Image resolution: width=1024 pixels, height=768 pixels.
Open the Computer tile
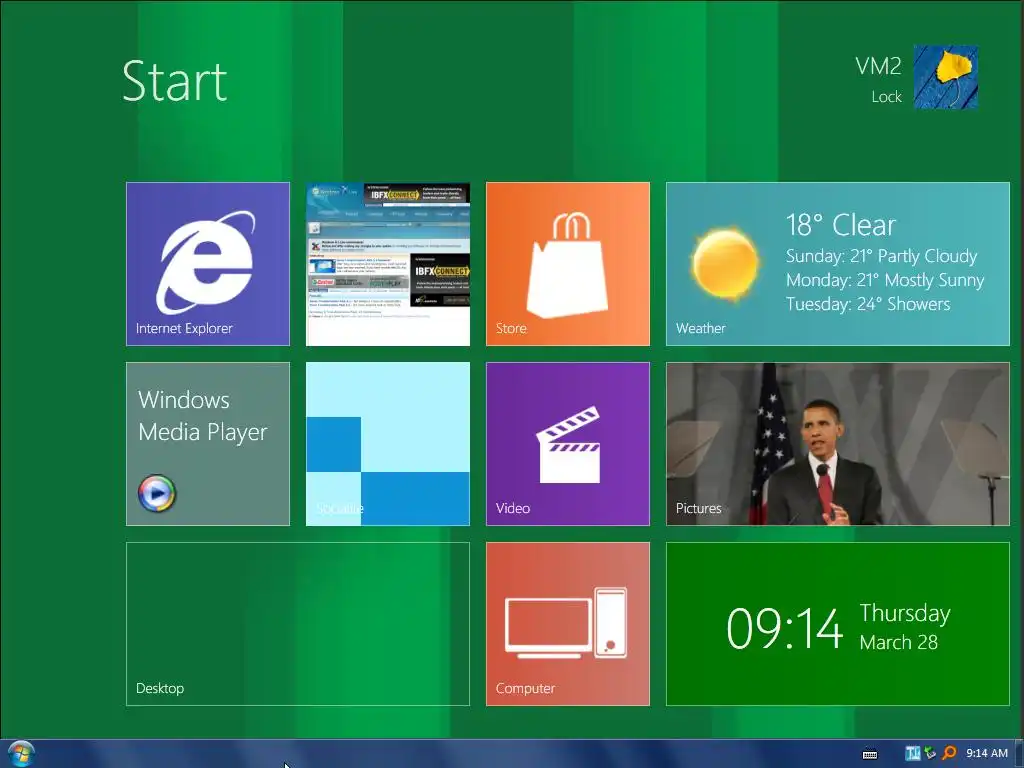pyautogui.click(x=568, y=624)
